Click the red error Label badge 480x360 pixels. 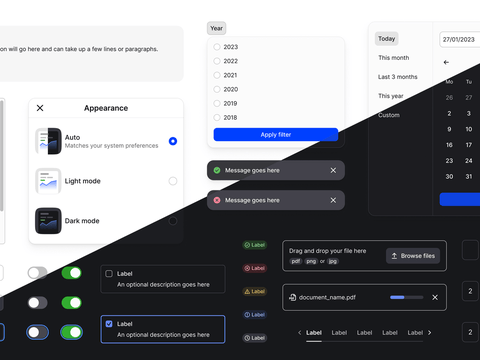tap(255, 268)
